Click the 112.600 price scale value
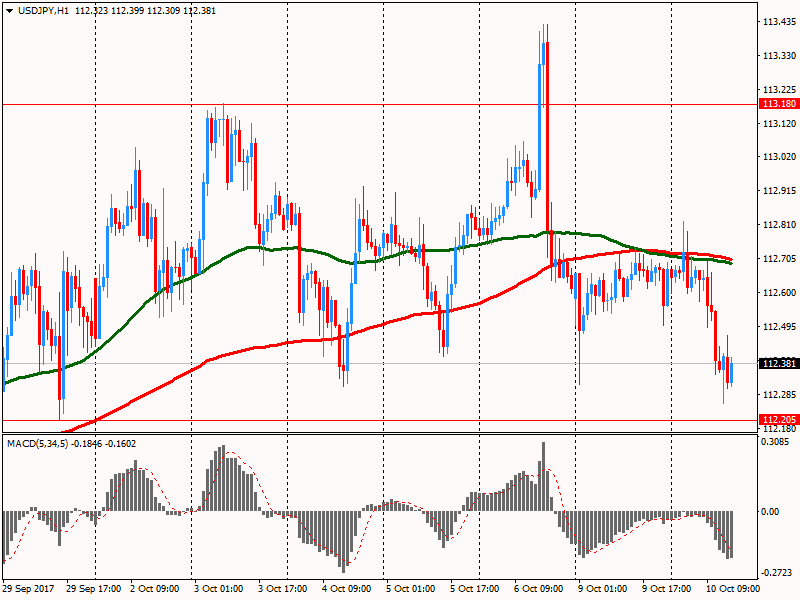 pyautogui.click(x=779, y=293)
